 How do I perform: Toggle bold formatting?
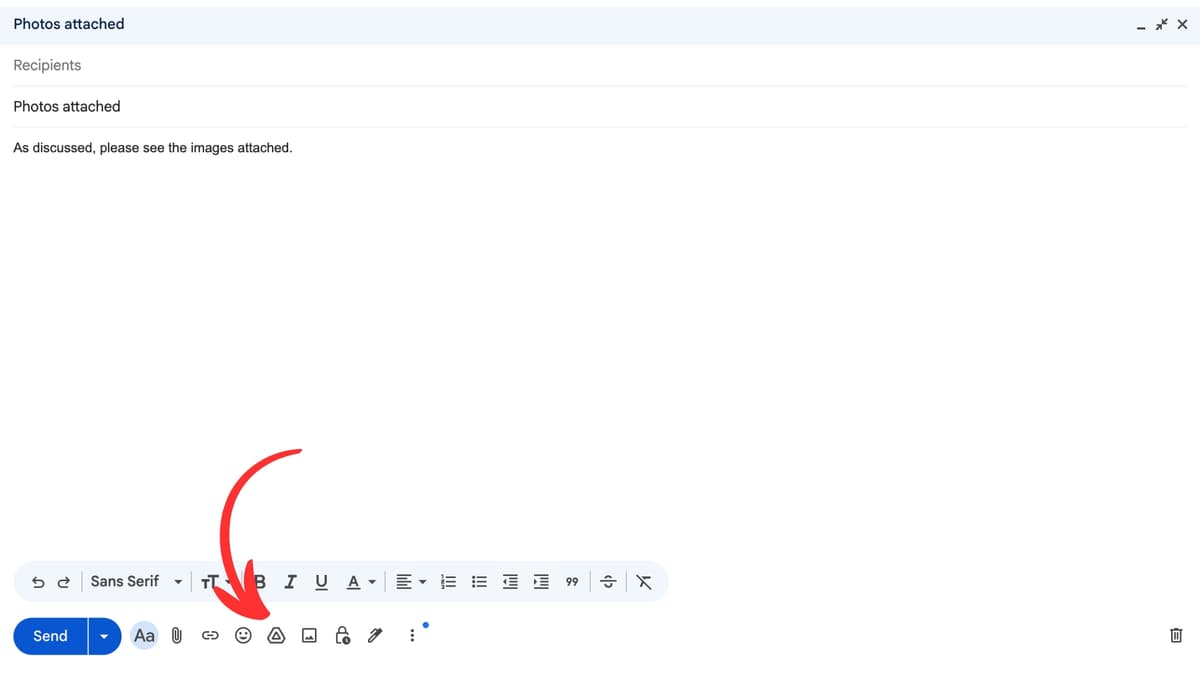(x=259, y=581)
